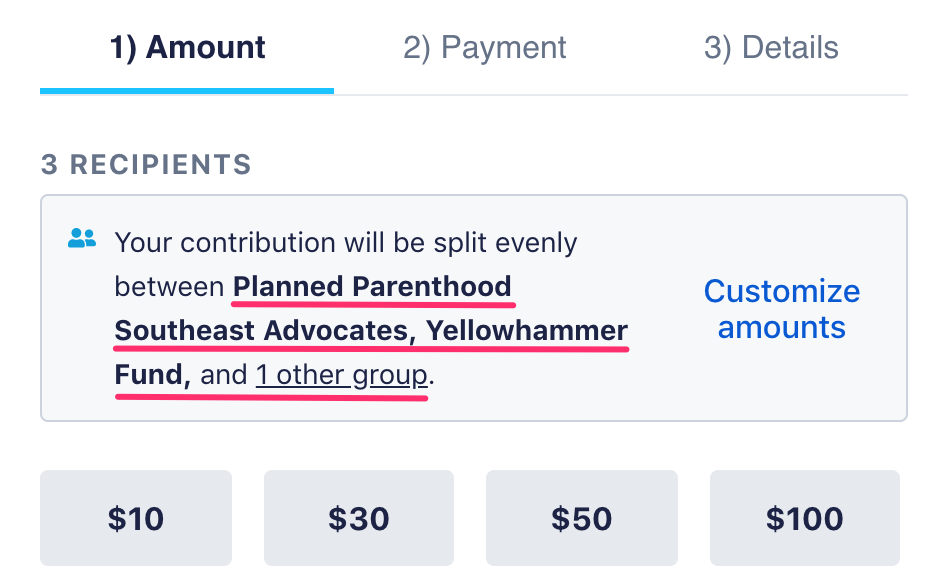
Task: Click the contribution split sentence start
Action: coord(345,242)
